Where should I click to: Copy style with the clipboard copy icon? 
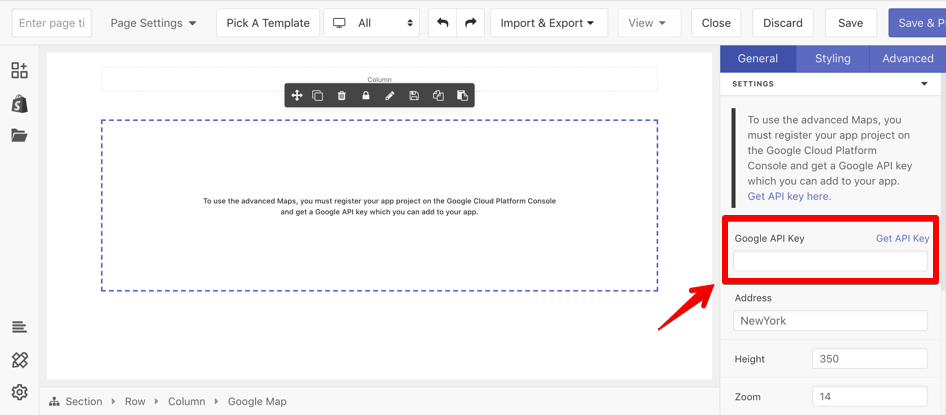pos(439,95)
